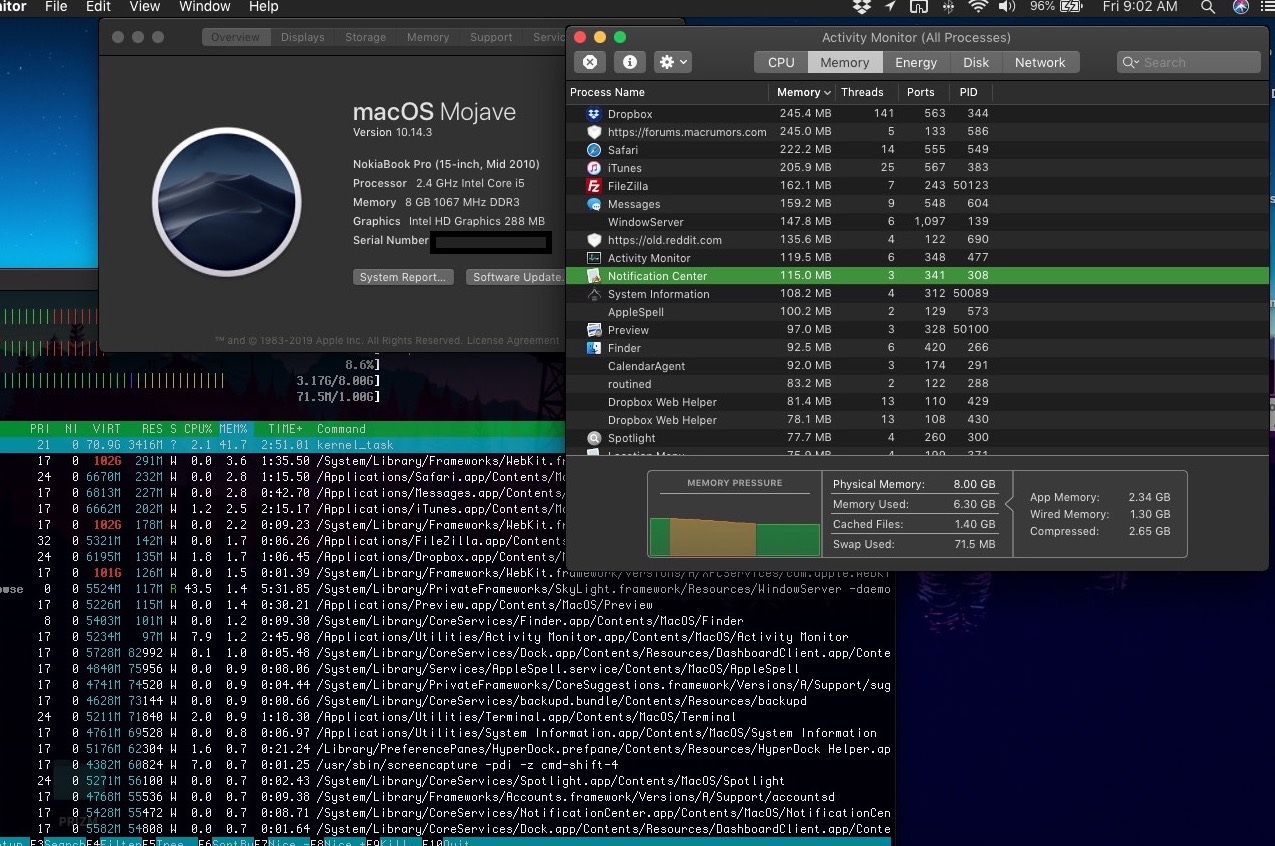Open the Edit menu
Viewport: 1275px width, 846px height.
(98, 7)
